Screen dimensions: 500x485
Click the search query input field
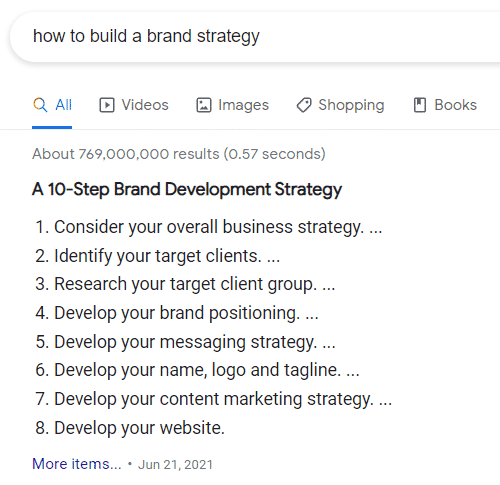click(255, 36)
